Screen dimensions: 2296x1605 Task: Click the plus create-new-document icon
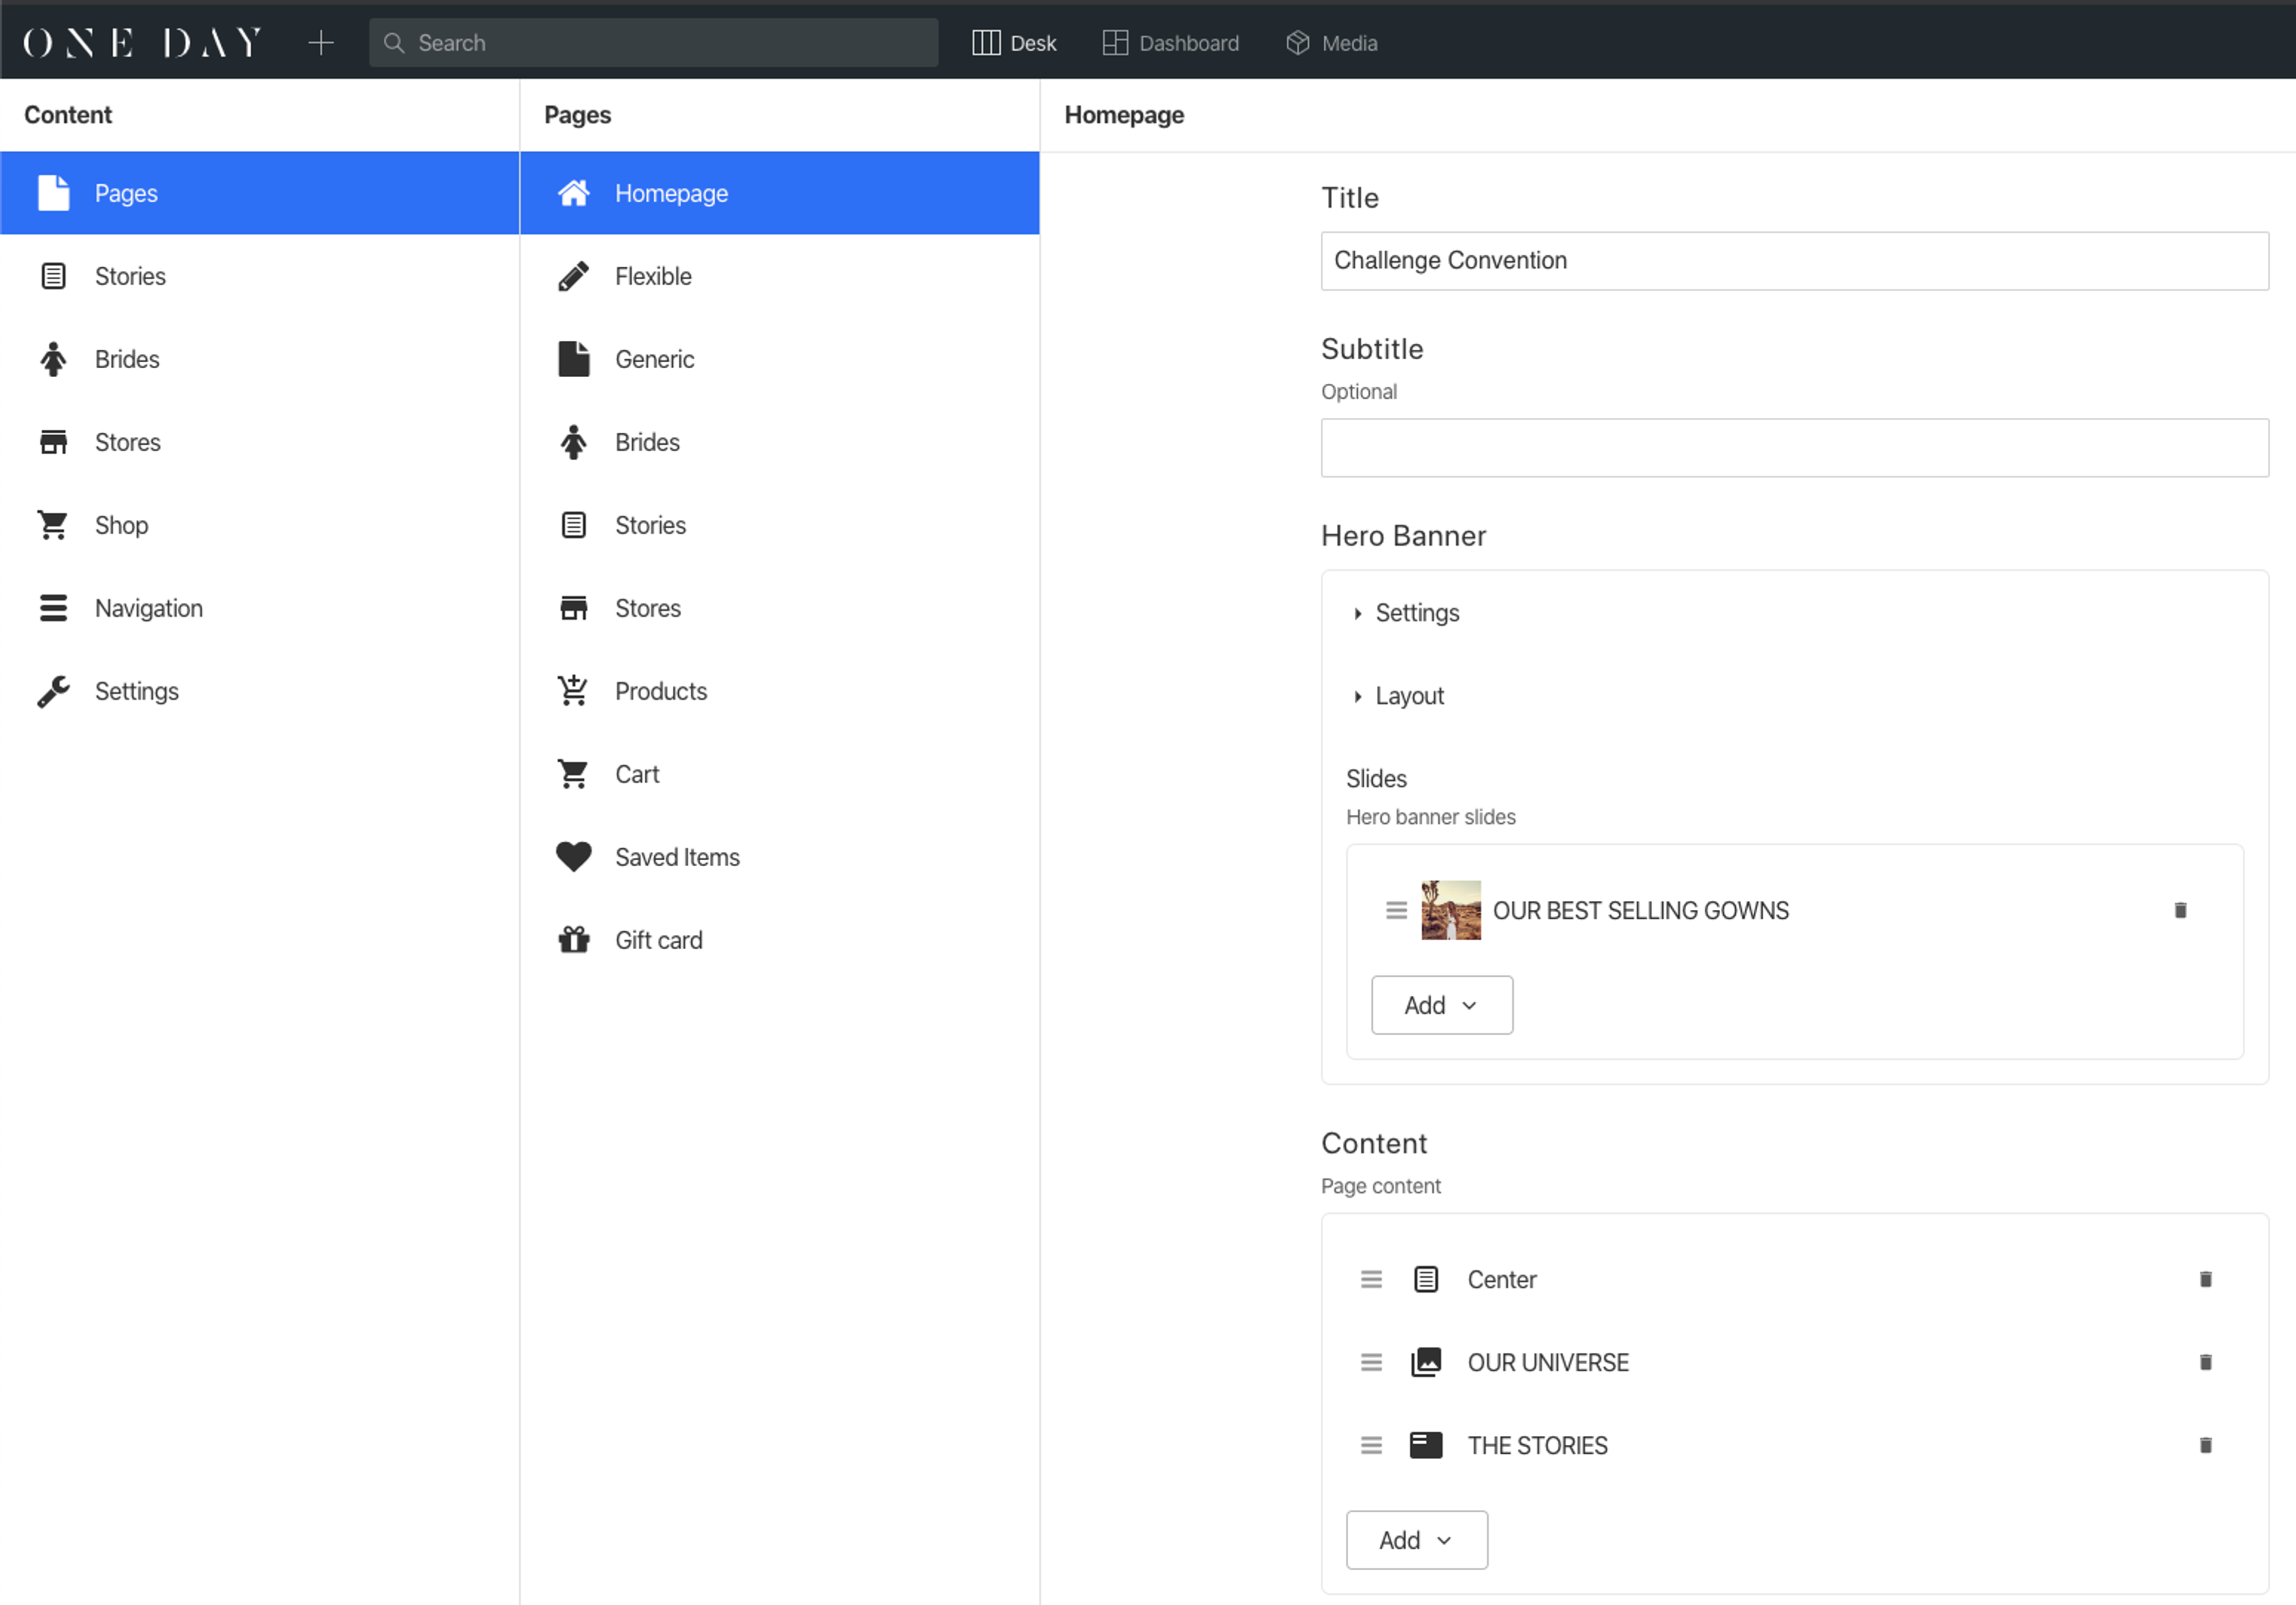[x=320, y=43]
